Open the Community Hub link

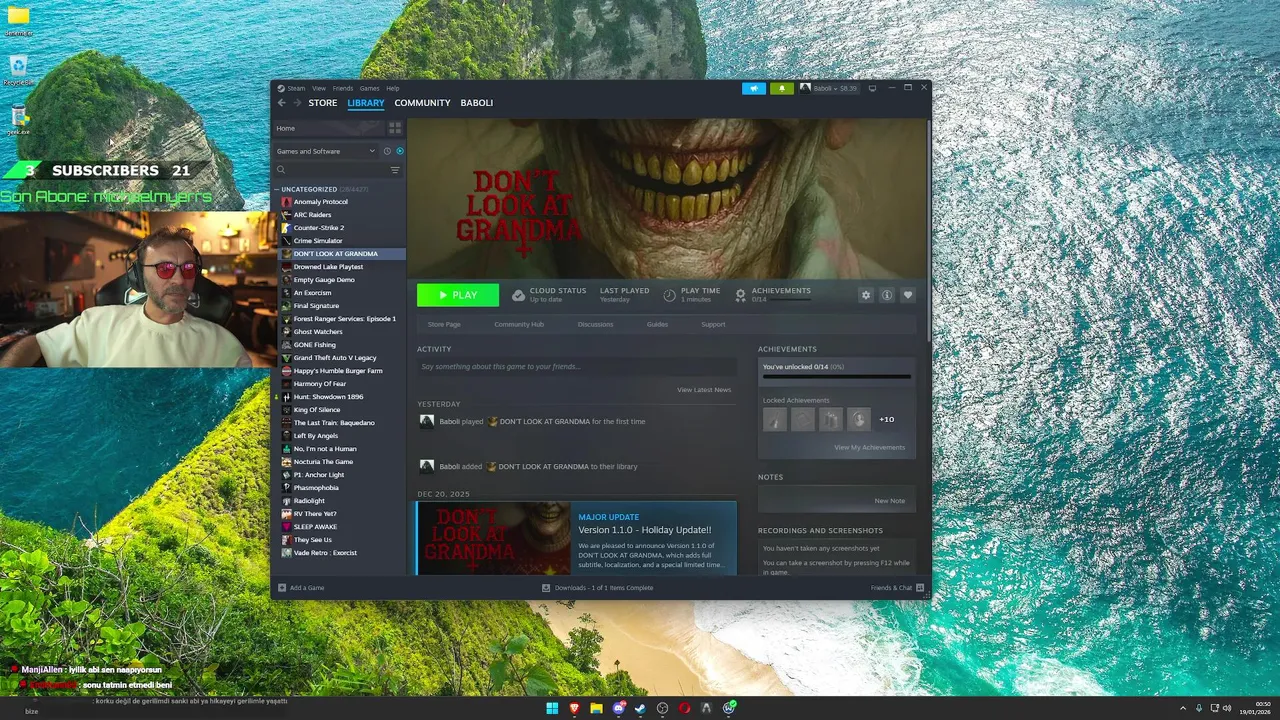[x=519, y=324]
